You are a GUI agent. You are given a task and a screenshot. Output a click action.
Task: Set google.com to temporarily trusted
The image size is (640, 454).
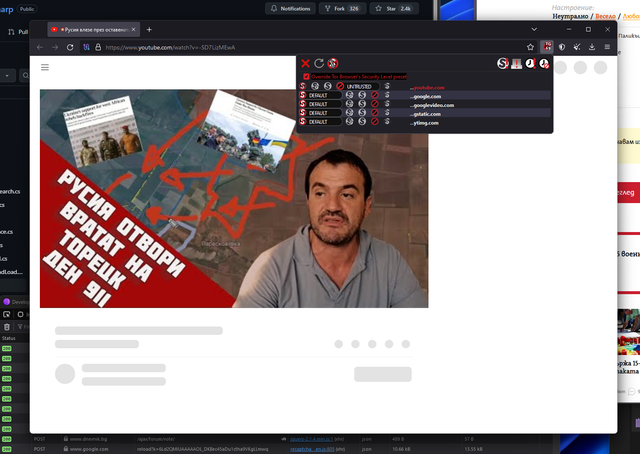[349, 95]
